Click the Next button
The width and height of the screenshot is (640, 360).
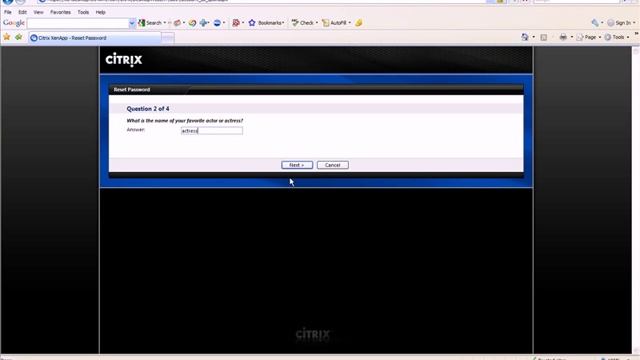297,165
